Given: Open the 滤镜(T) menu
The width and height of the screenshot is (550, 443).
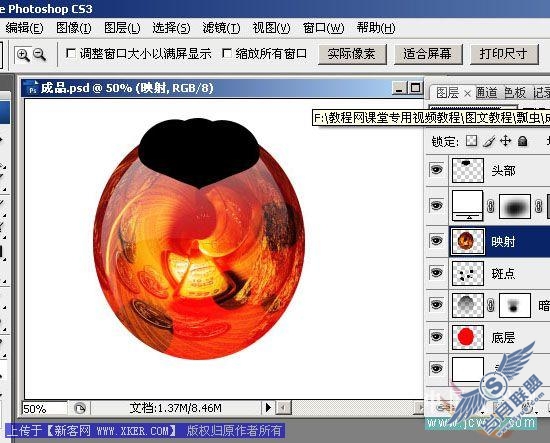Looking at the screenshot, I should click(221, 28).
